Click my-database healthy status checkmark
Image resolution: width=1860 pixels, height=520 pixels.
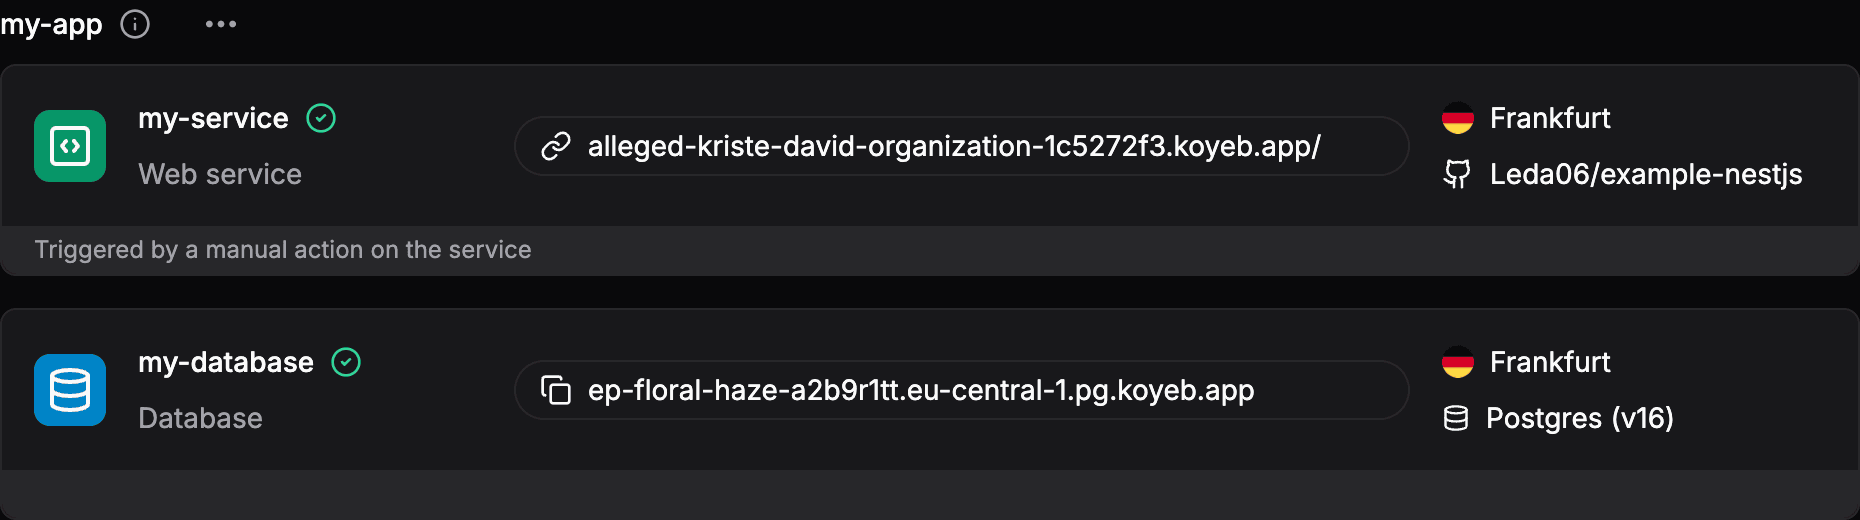pyautogui.click(x=346, y=362)
